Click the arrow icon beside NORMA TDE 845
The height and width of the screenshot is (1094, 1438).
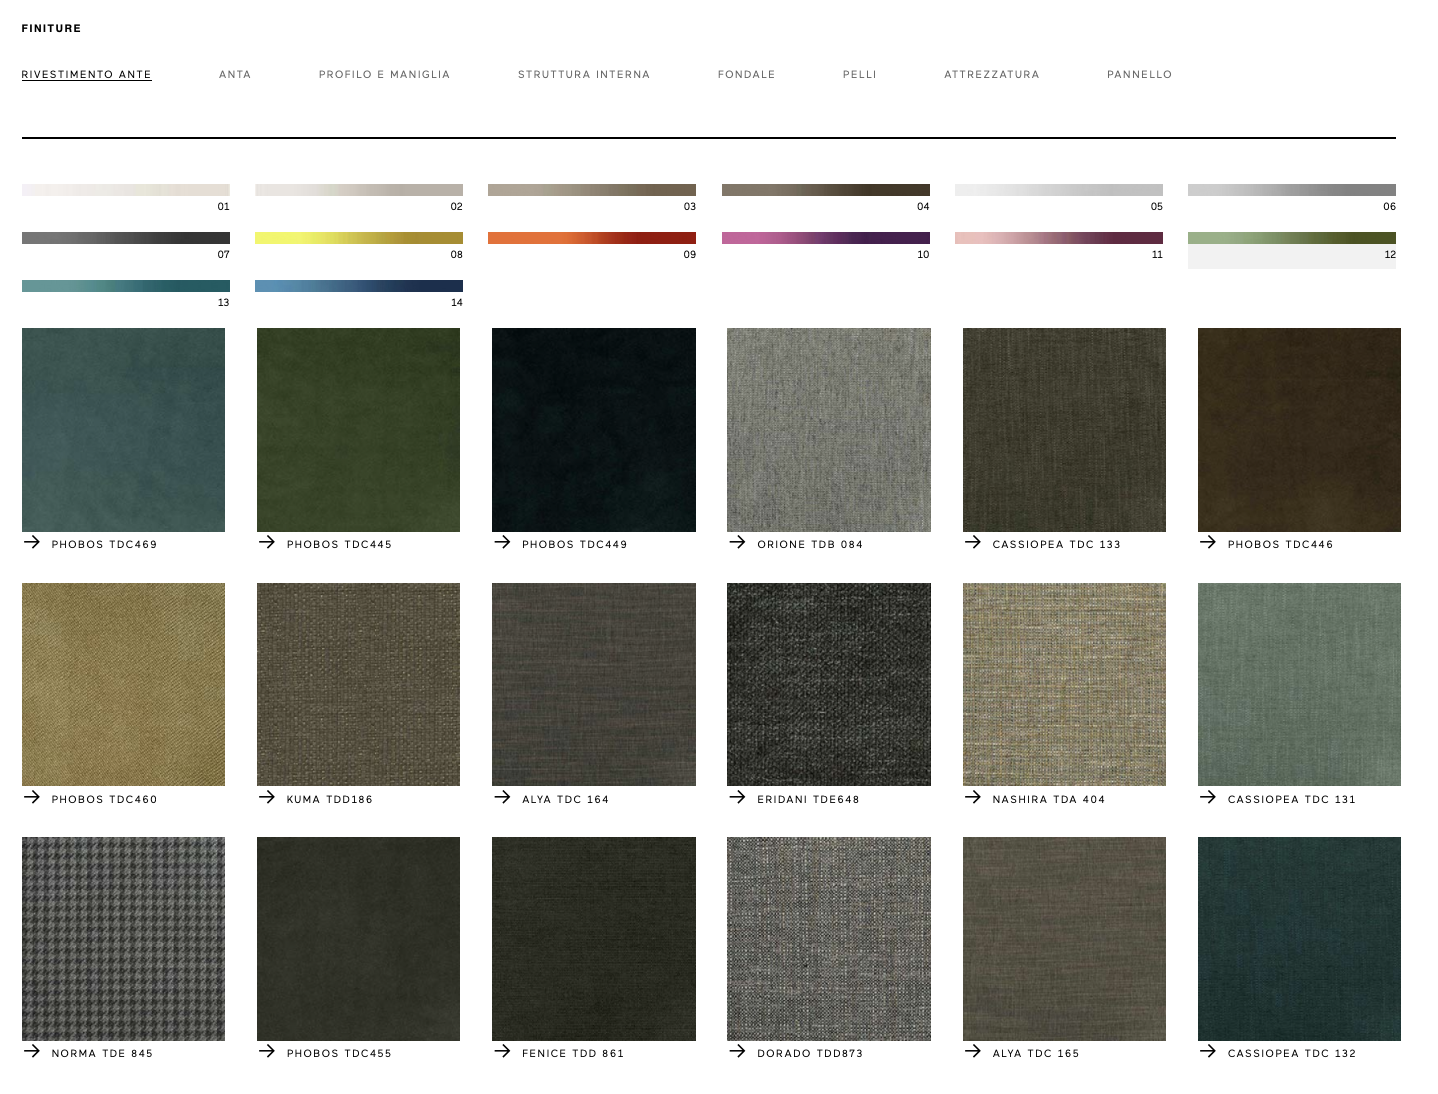(x=32, y=1051)
